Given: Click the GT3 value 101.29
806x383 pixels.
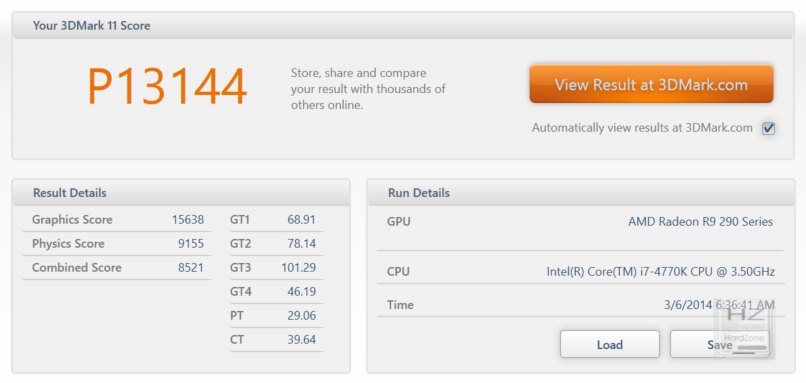Looking at the screenshot, I should pos(299,268).
